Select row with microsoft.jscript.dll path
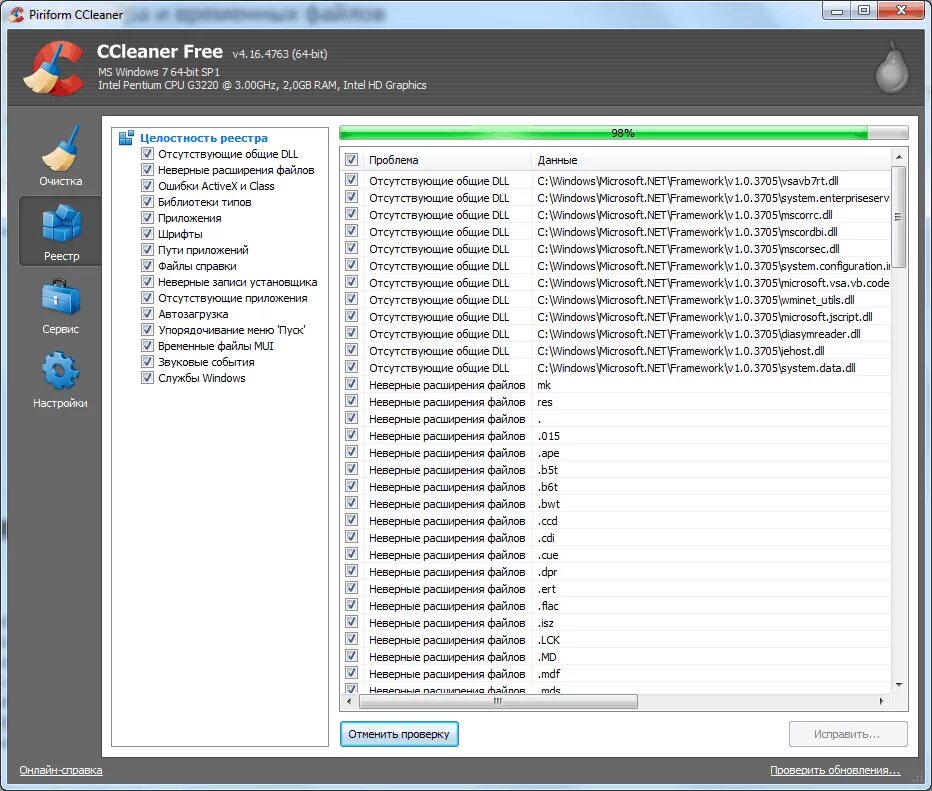The image size is (932, 791). coord(616,317)
